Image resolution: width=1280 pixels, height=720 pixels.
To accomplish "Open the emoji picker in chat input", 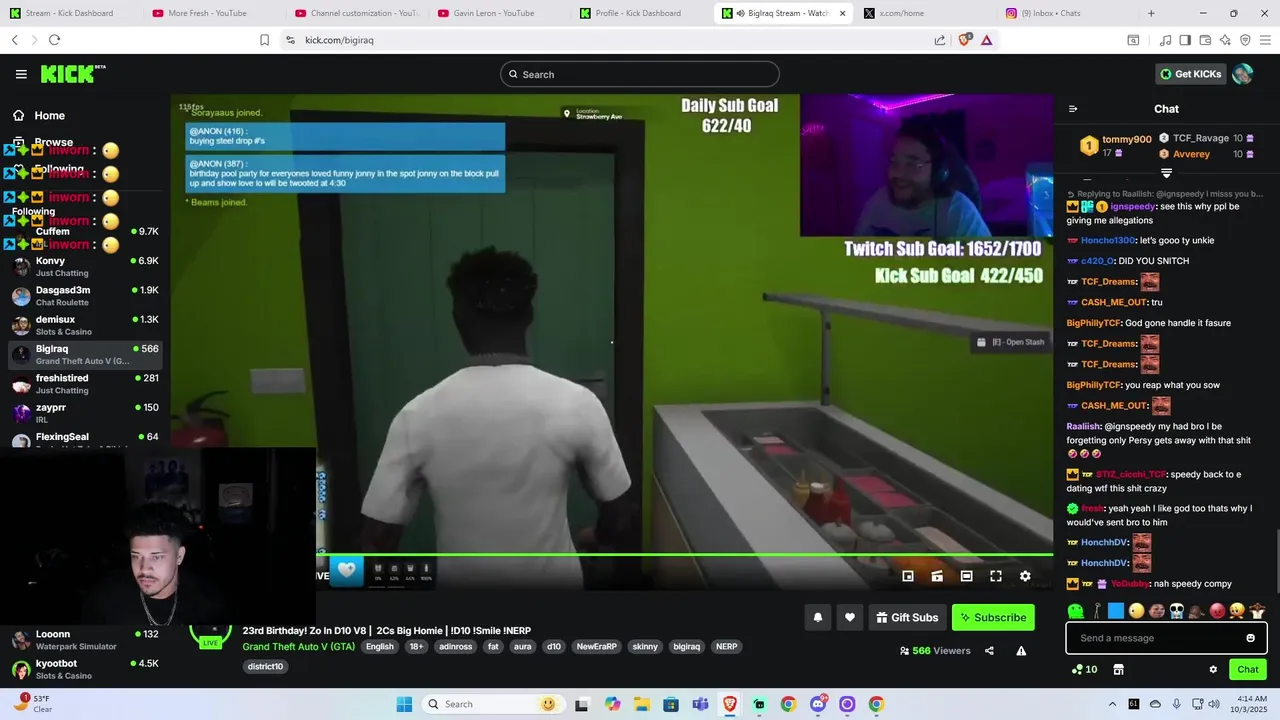I will 1250,638.
